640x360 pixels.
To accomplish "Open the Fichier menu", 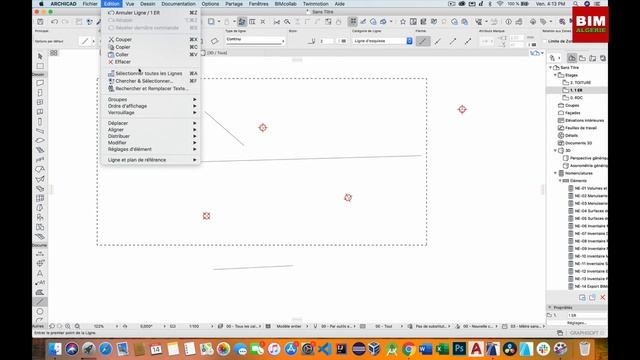I will pos(90,4).
